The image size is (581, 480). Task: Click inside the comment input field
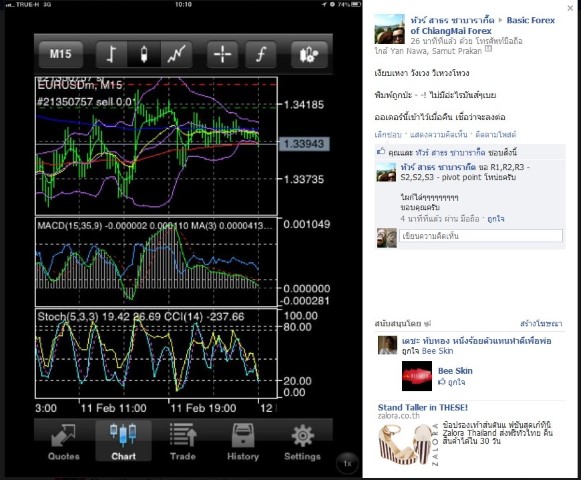pyautogui.click(x=481, y=236)
